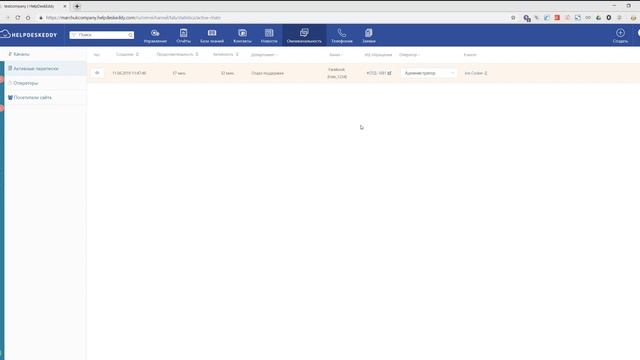Open the Администратор operator dropdown in row
This screenshot has height=360, width=640.
[429, 73]
